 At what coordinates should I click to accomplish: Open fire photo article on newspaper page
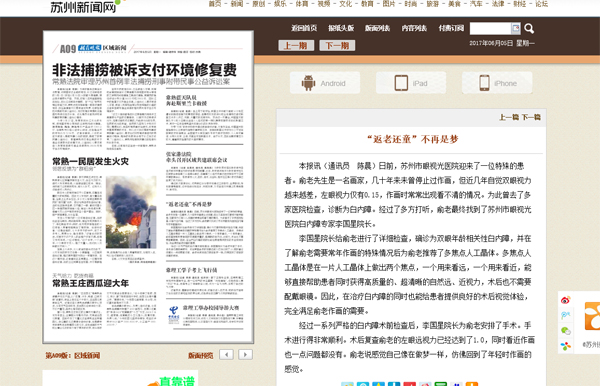point(131,212)
